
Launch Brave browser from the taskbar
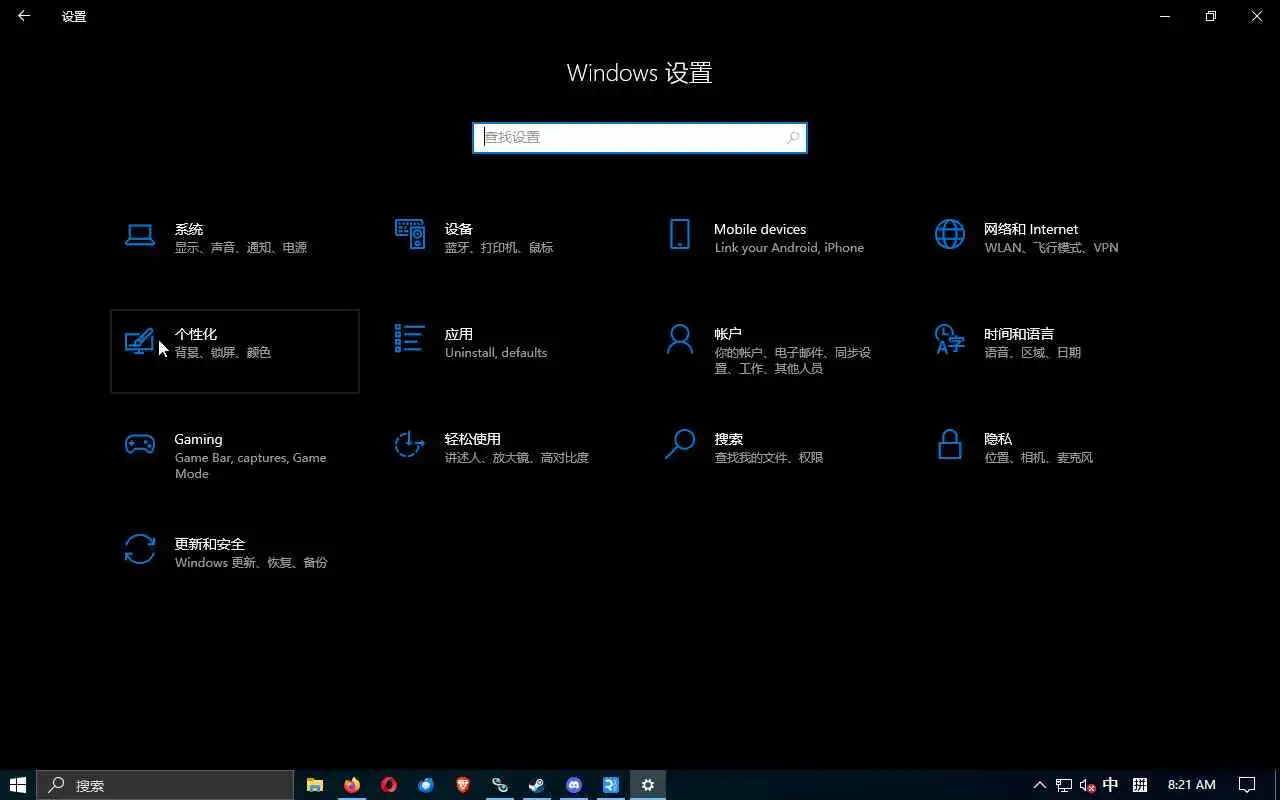coord(463,785)
